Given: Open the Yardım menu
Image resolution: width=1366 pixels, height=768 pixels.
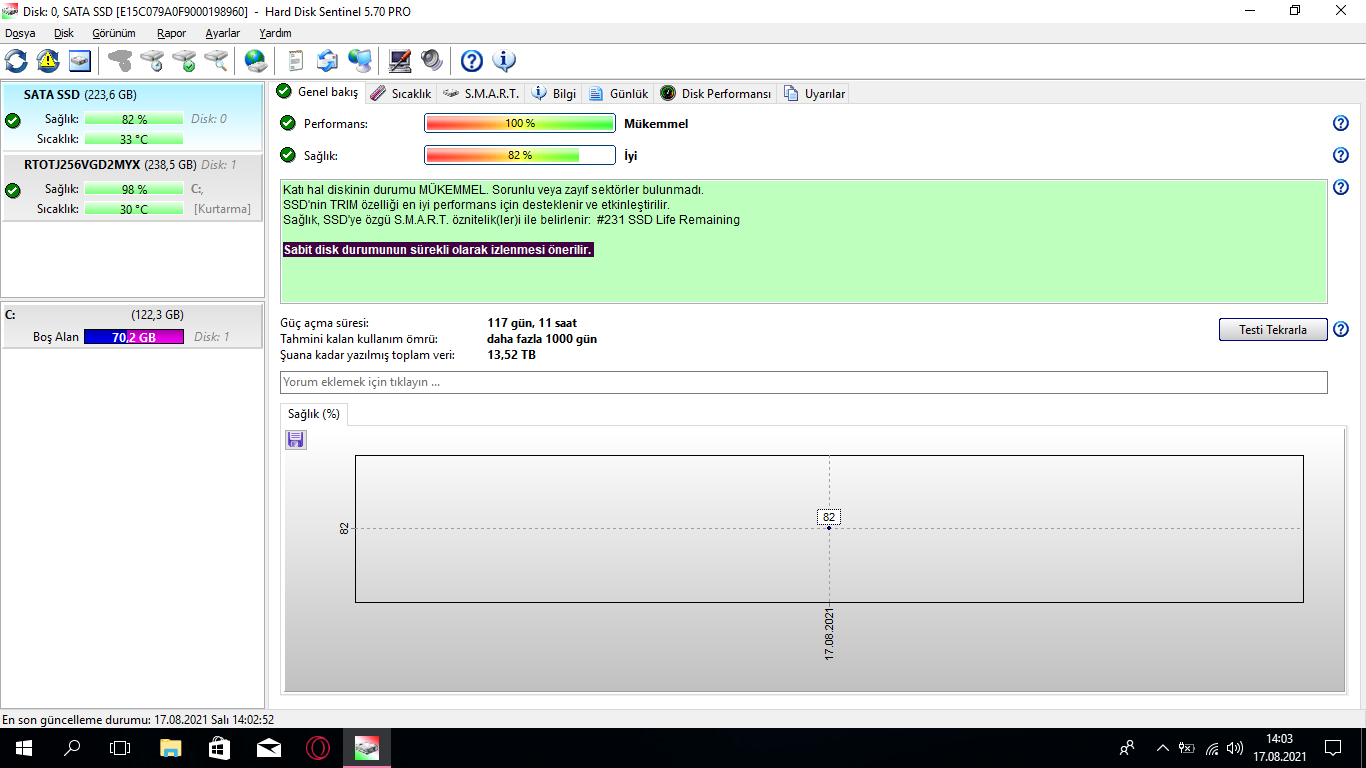Looking at the screenshot, I should [x=275, y=33].
